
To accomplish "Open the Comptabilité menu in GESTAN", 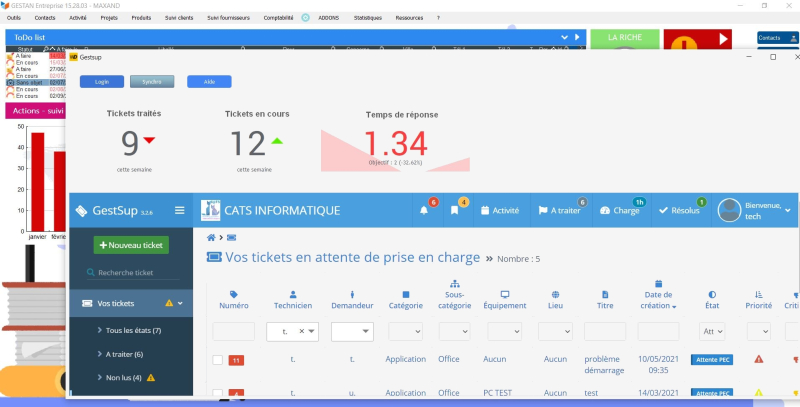I will pos(279,18).
